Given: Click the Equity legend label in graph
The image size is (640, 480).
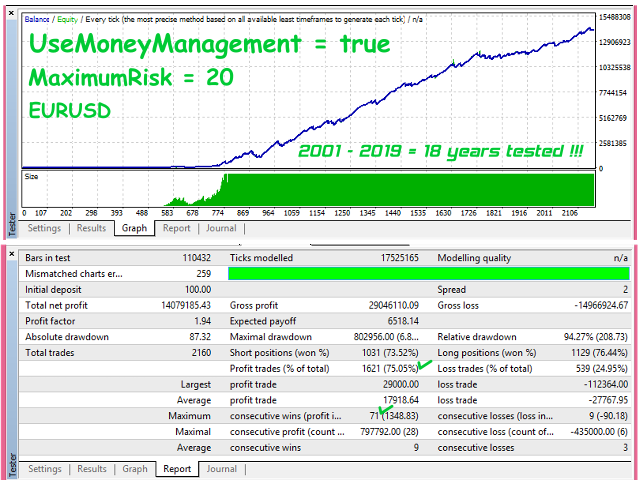Looking at the screenshot, I should coord(67,20).
